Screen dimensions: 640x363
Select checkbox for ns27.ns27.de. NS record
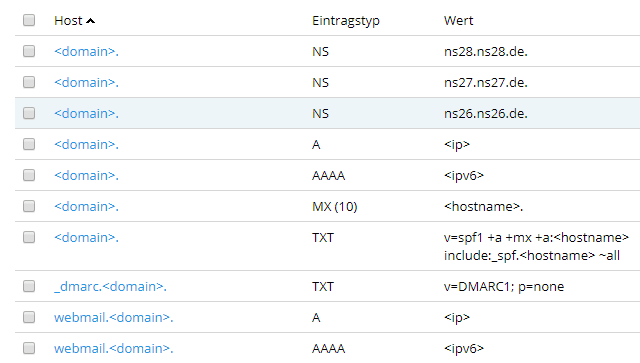click(x=29, y=82)
